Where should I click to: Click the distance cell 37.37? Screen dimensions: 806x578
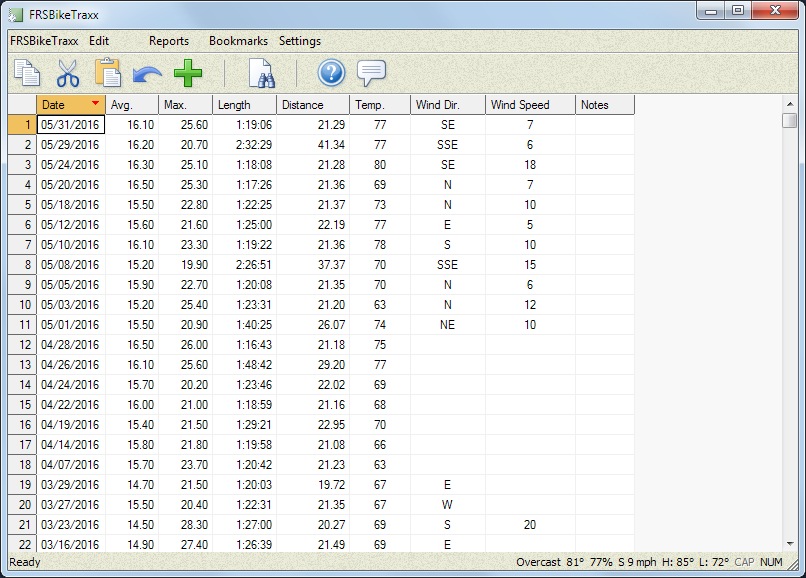[313, 265]
